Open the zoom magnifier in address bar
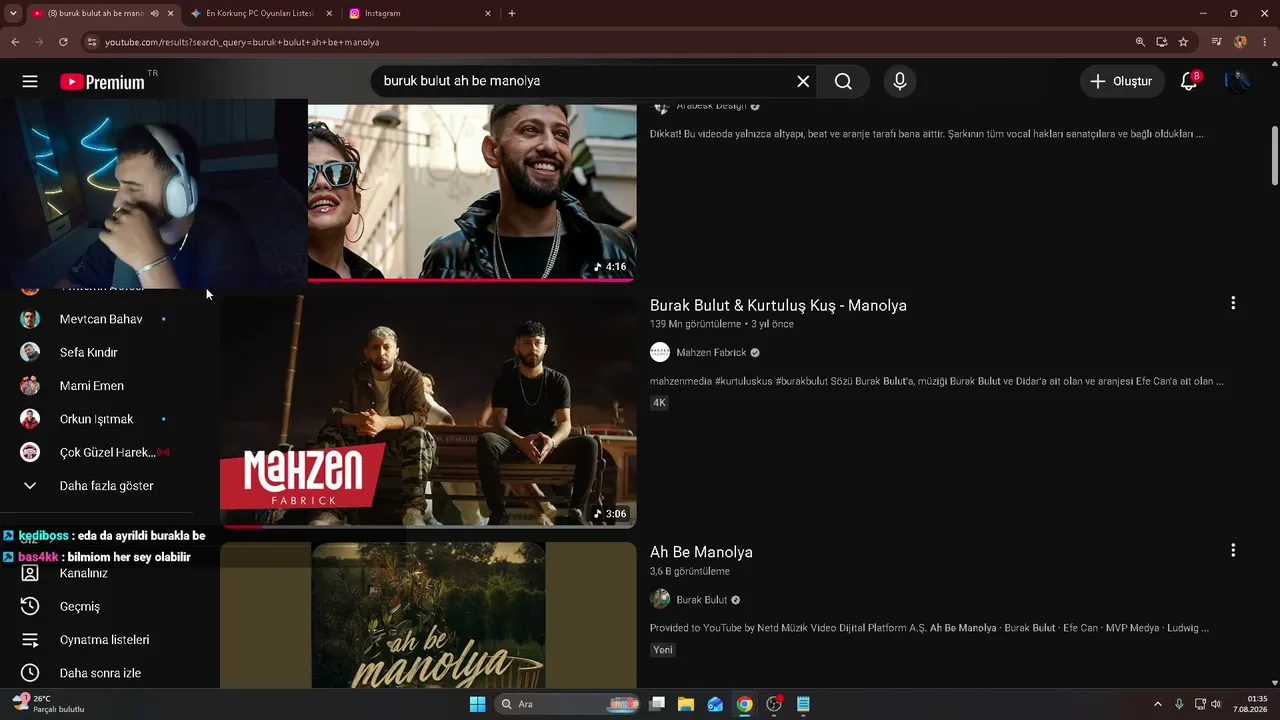Image resolution: width=1280 pixels, height=720 pixels. 1140,42
